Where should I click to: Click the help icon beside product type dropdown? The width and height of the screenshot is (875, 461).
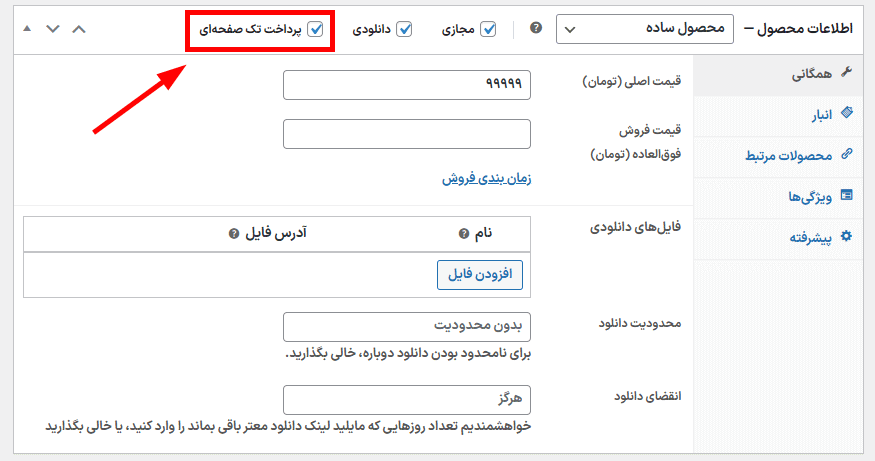coord(536,29)
